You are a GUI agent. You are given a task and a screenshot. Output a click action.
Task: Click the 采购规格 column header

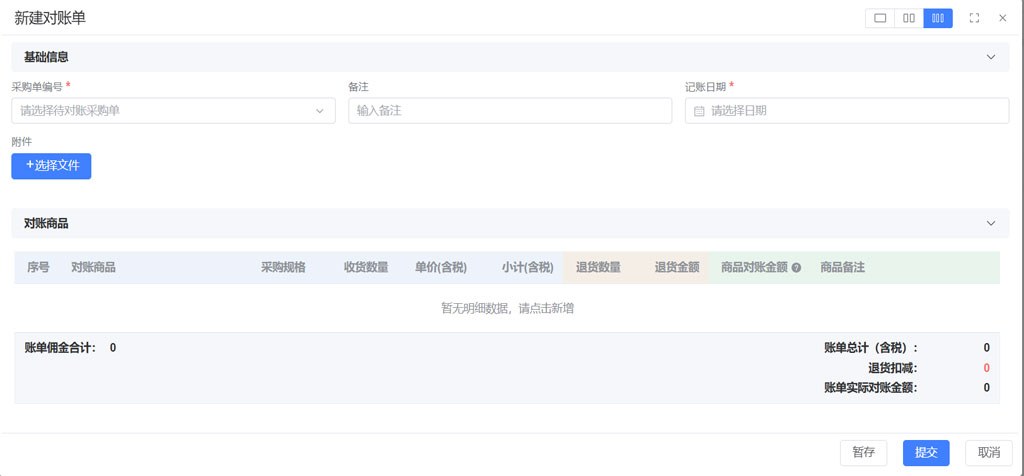[x=283, y=267]
